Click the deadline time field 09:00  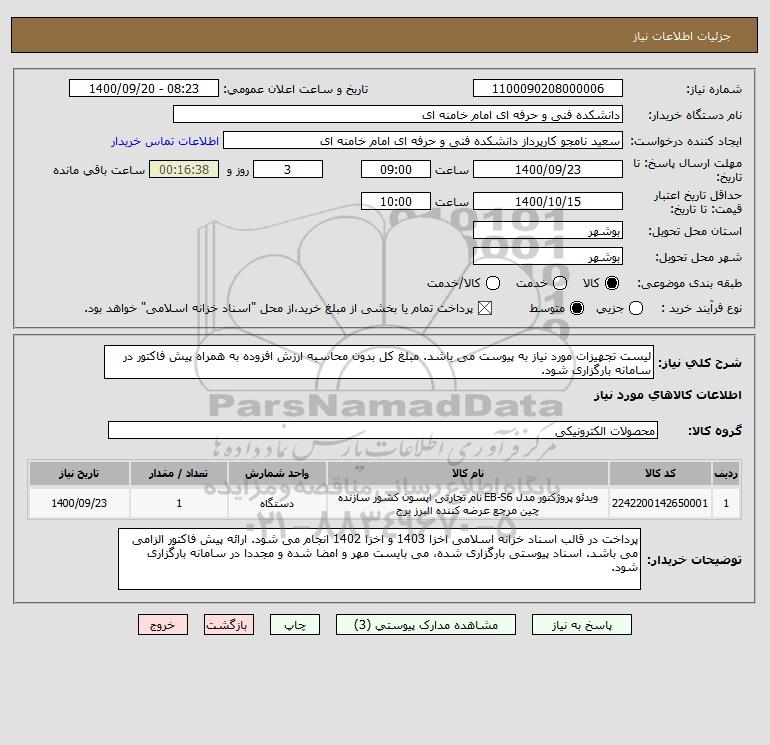click(x=396, y=169)
